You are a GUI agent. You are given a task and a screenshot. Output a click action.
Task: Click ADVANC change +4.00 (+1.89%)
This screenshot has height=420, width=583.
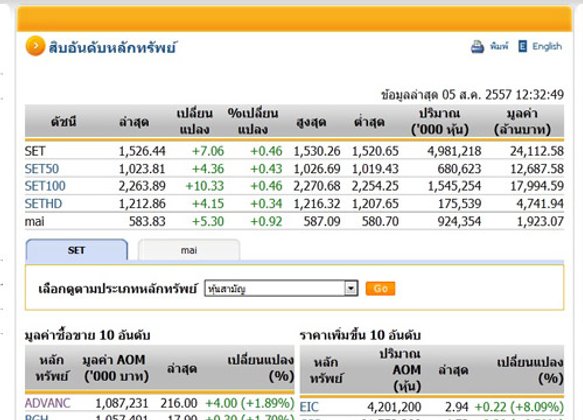tap(249, 403)
